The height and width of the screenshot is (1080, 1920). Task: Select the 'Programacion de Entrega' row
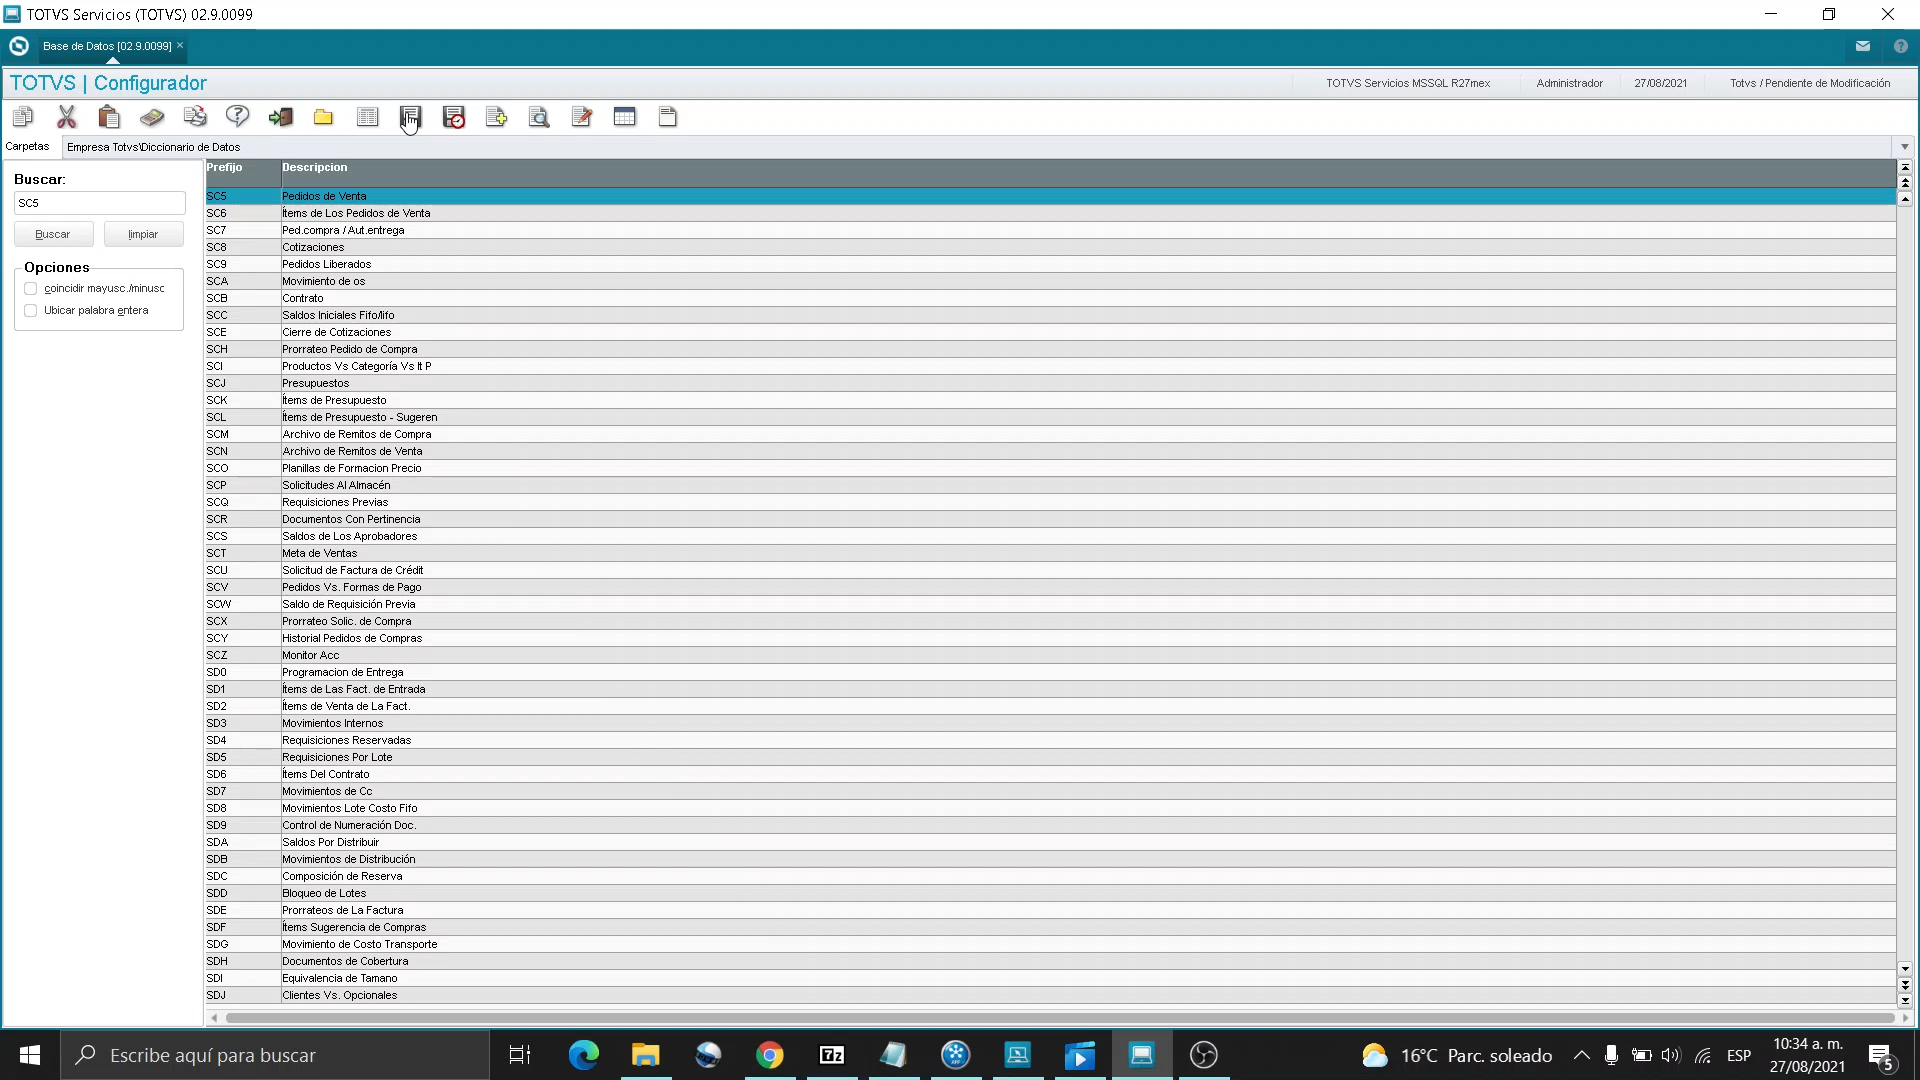click(x=1050, y=672)
